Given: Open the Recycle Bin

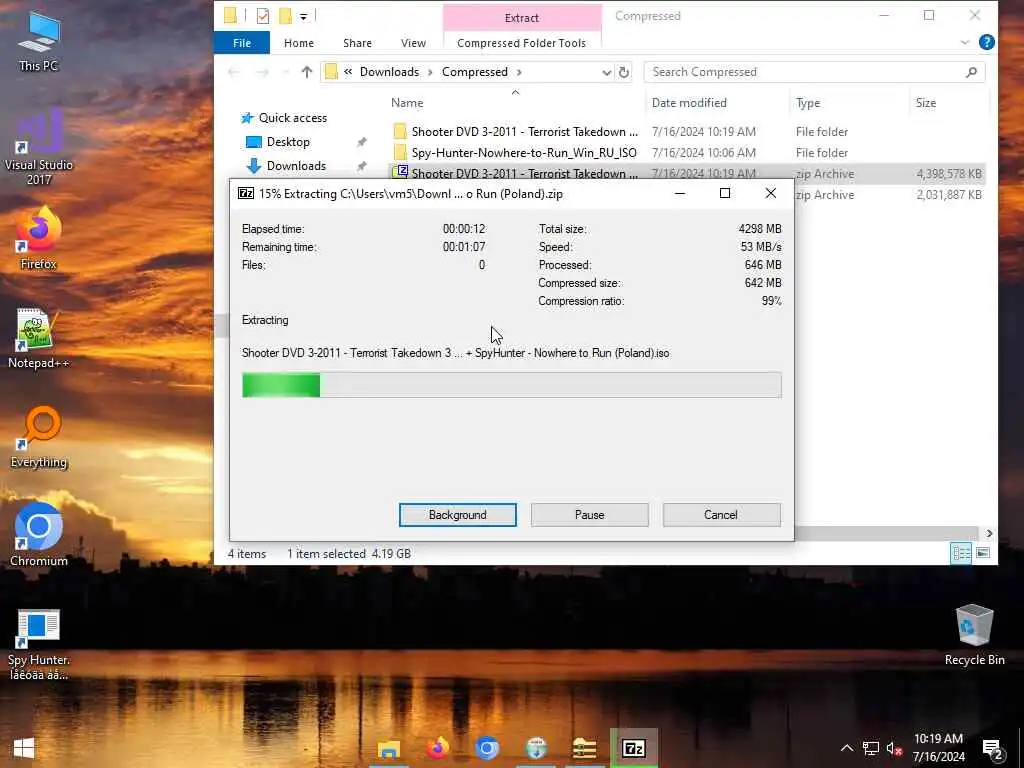Looking at the screenshot, I should coord(974,634).
